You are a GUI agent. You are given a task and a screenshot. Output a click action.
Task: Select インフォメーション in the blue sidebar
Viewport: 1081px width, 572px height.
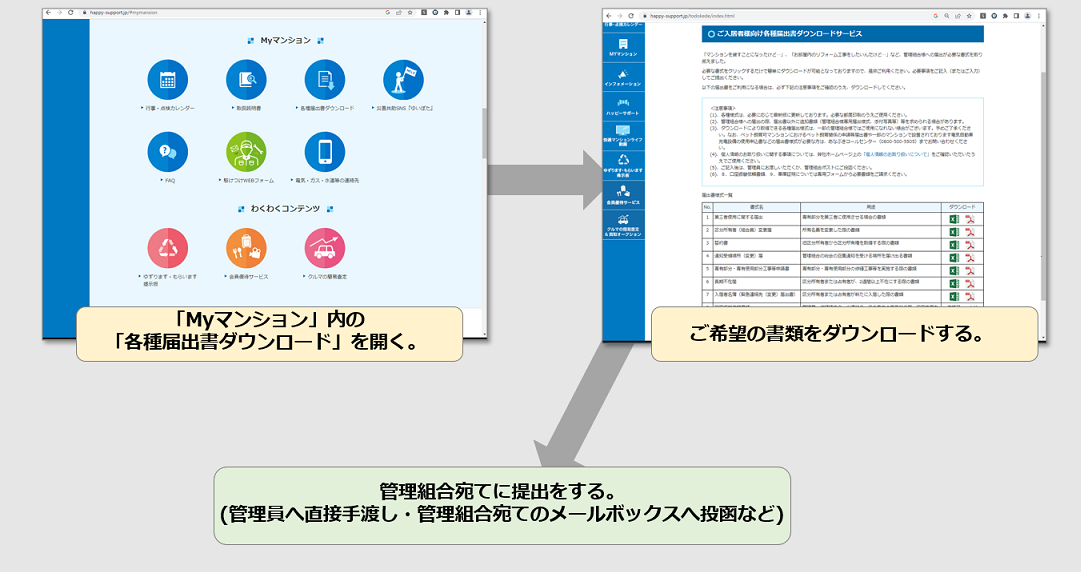(x=623, y=78)
